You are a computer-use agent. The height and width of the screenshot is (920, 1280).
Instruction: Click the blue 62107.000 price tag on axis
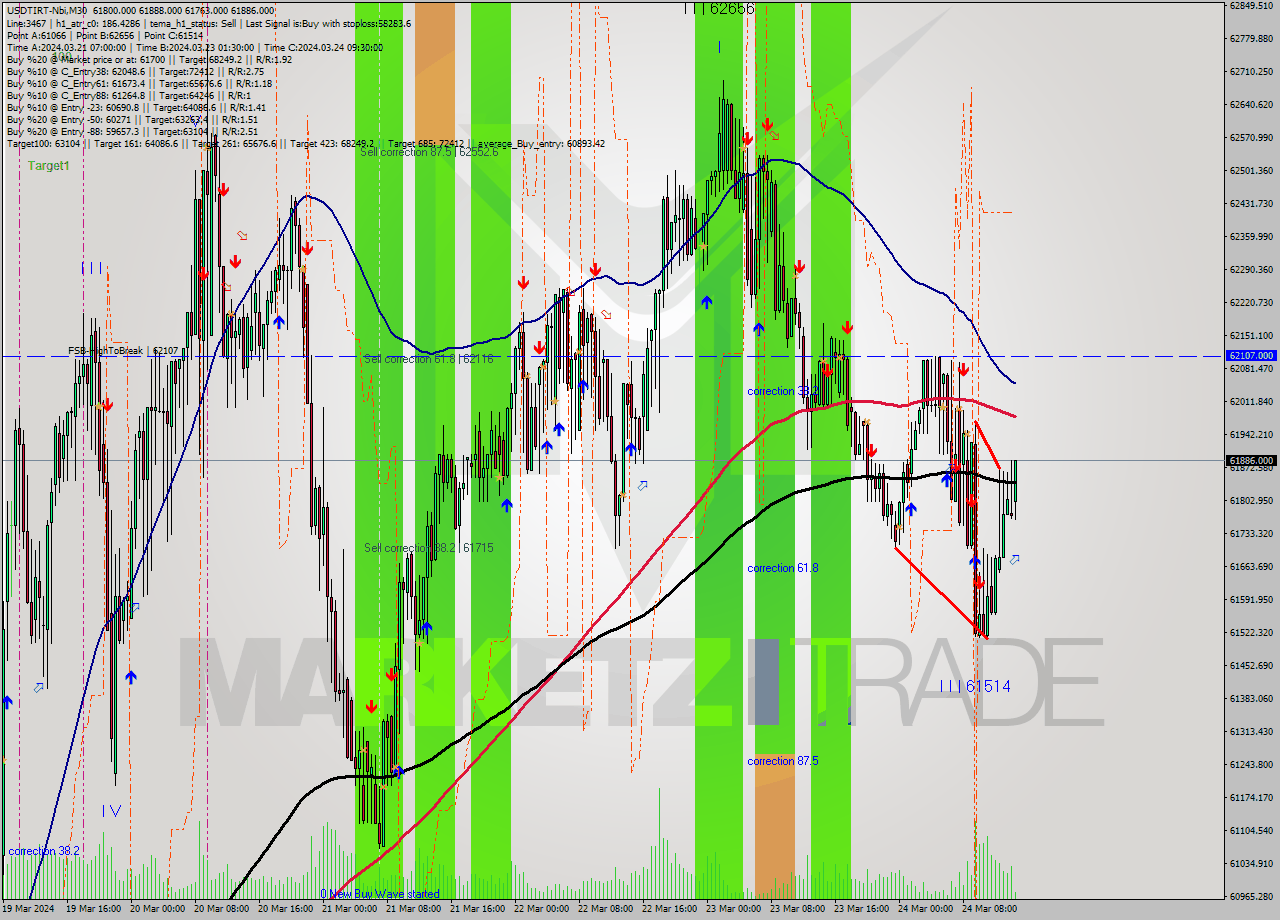coord(1250,356)
